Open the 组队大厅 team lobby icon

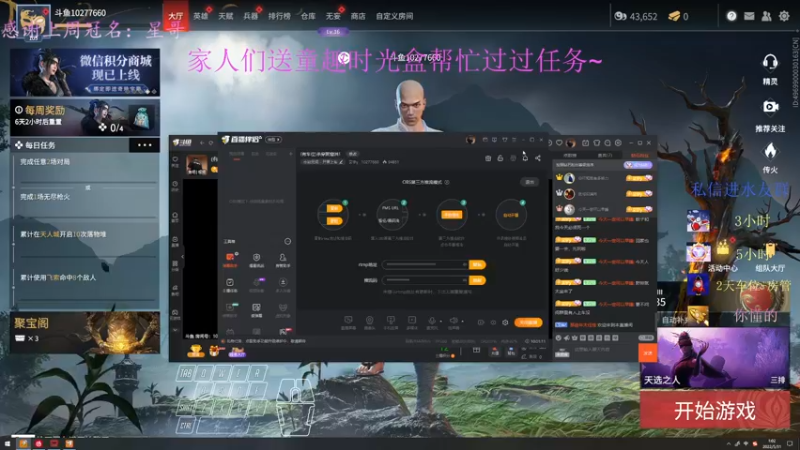pyautogui.click(x=770, y=251)
